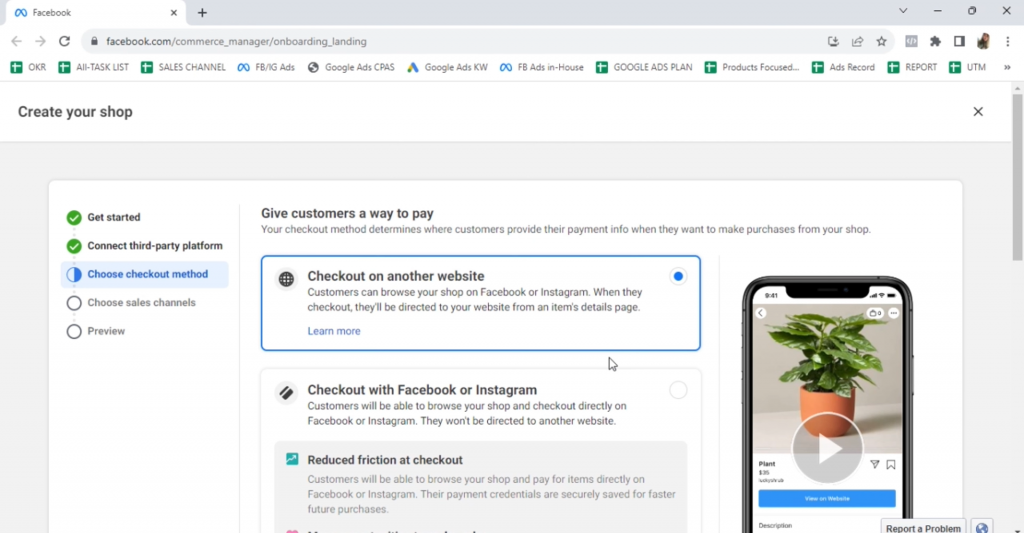
Task: Select Checkout with Facebook or Instagram radio button
Action: [679, 390]
